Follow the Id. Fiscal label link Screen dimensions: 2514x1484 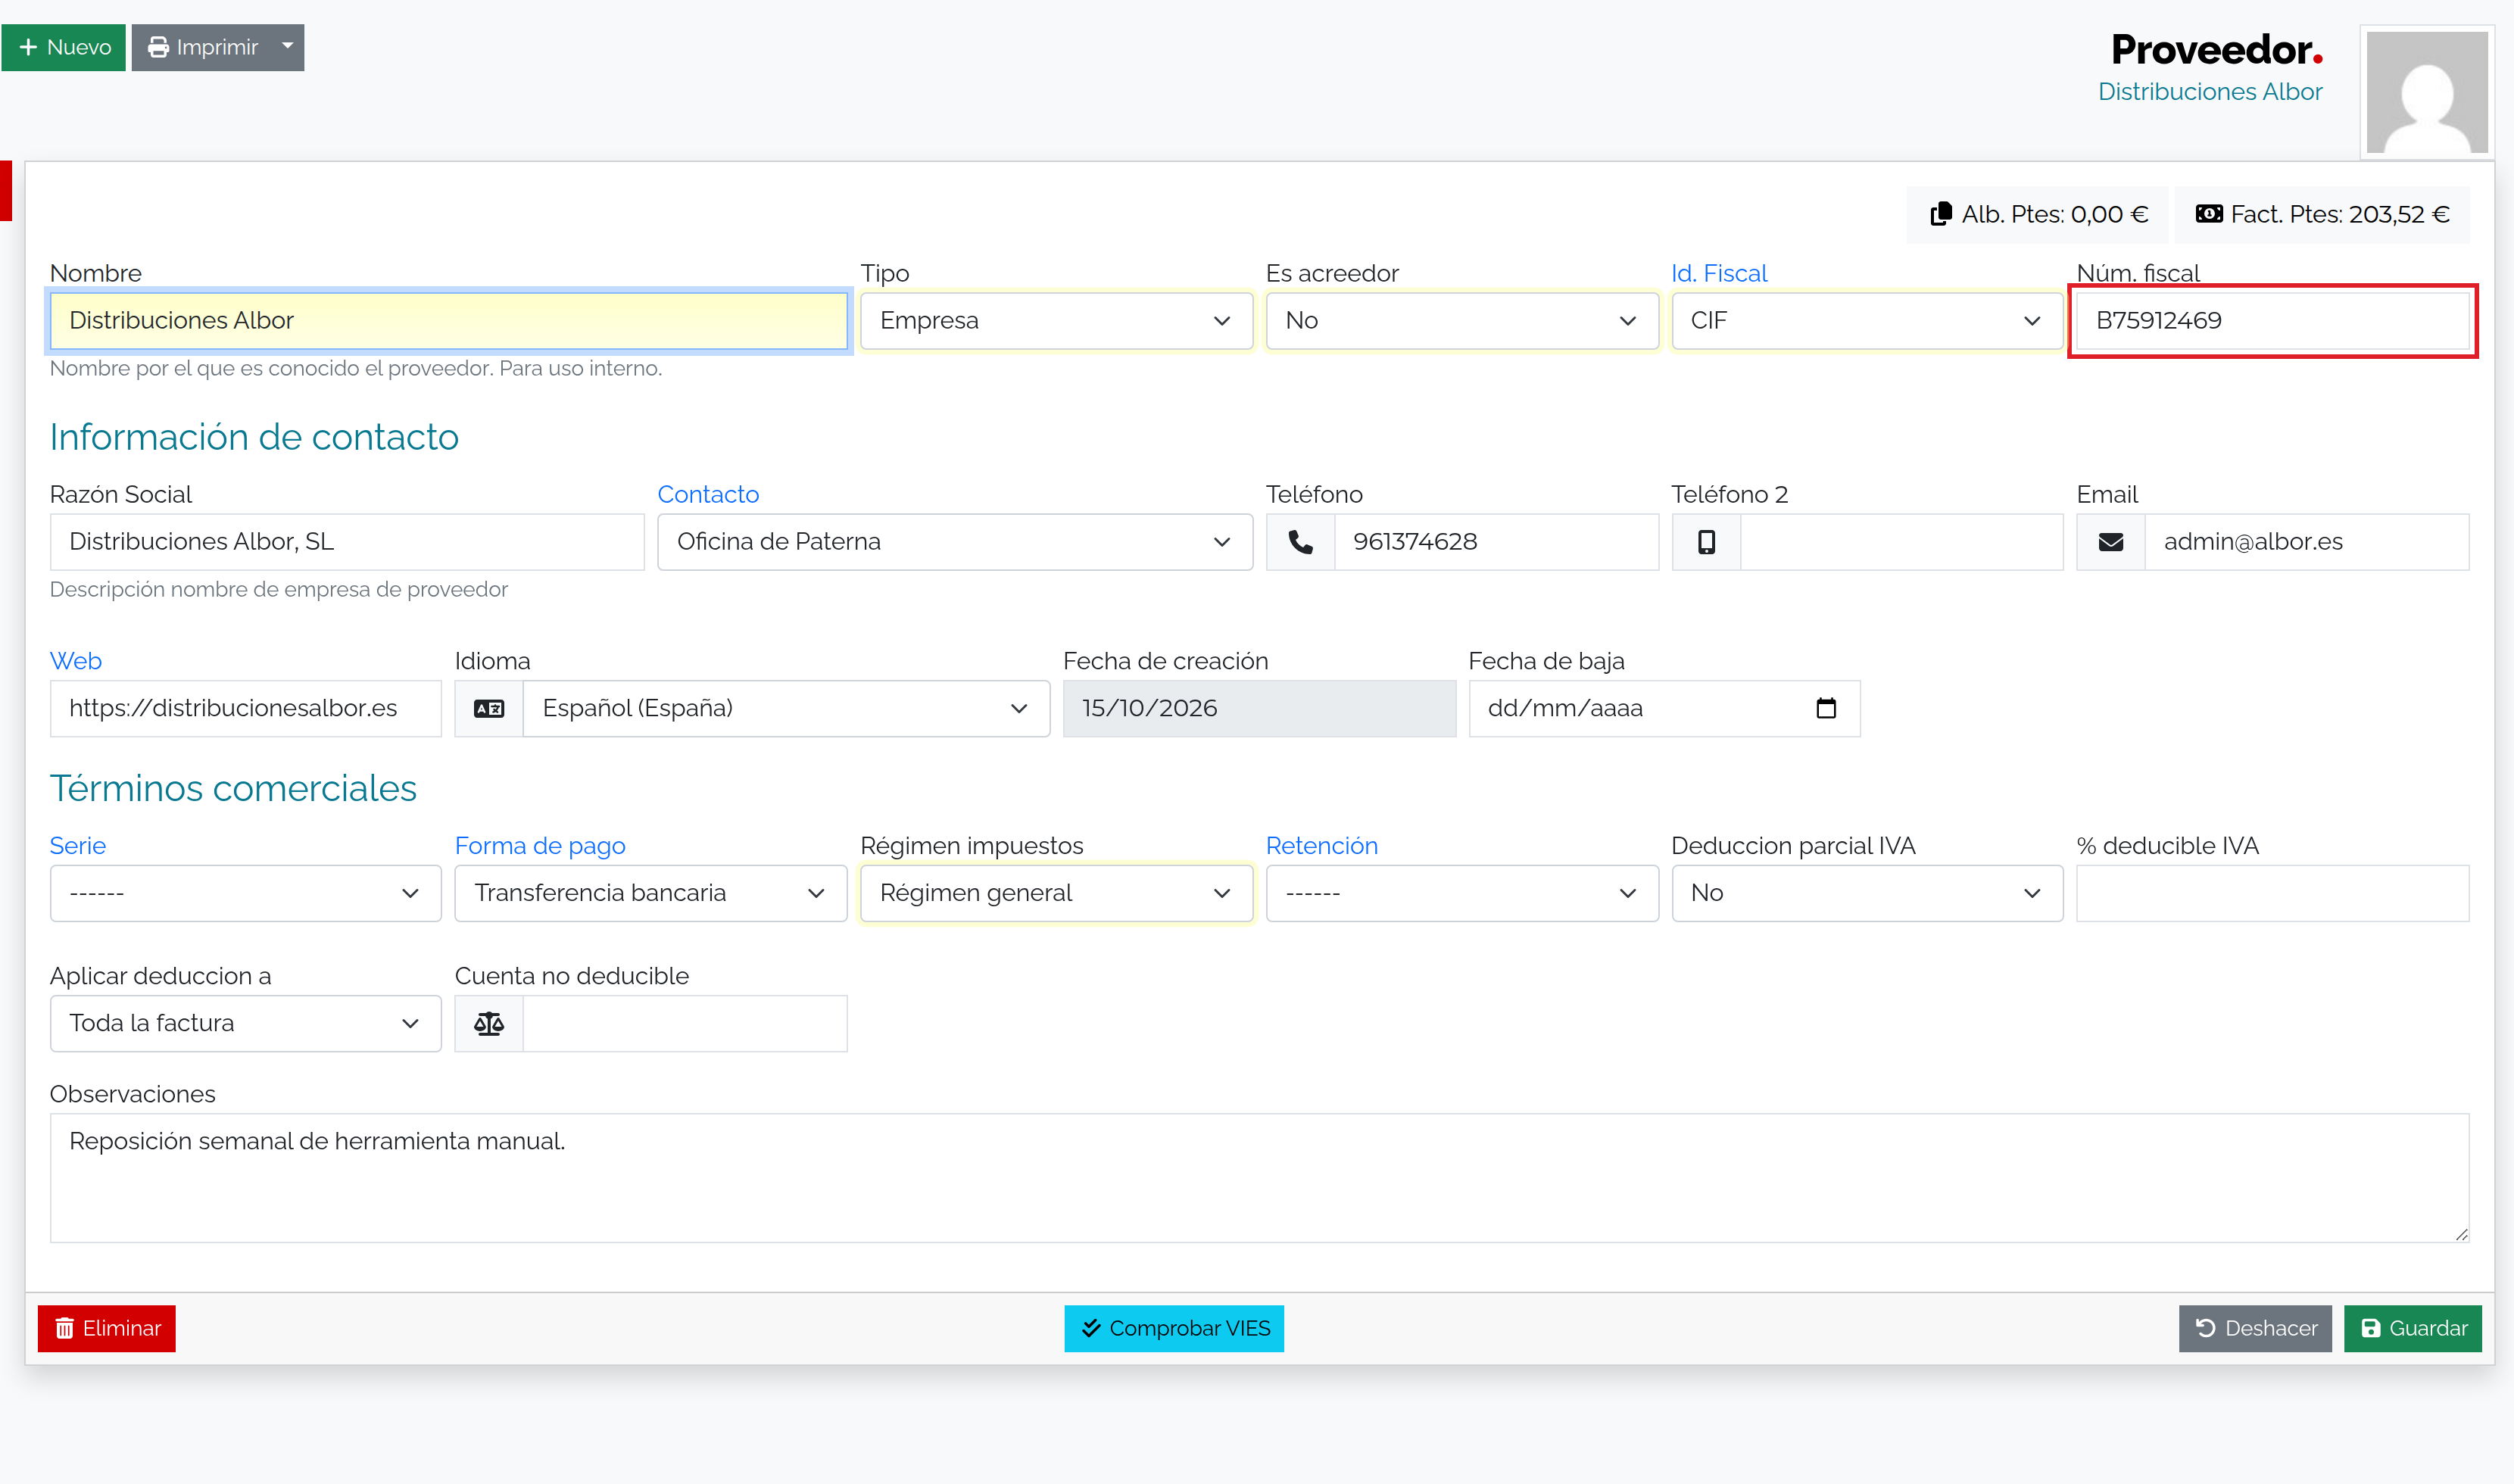click(x=1718, y=273)
